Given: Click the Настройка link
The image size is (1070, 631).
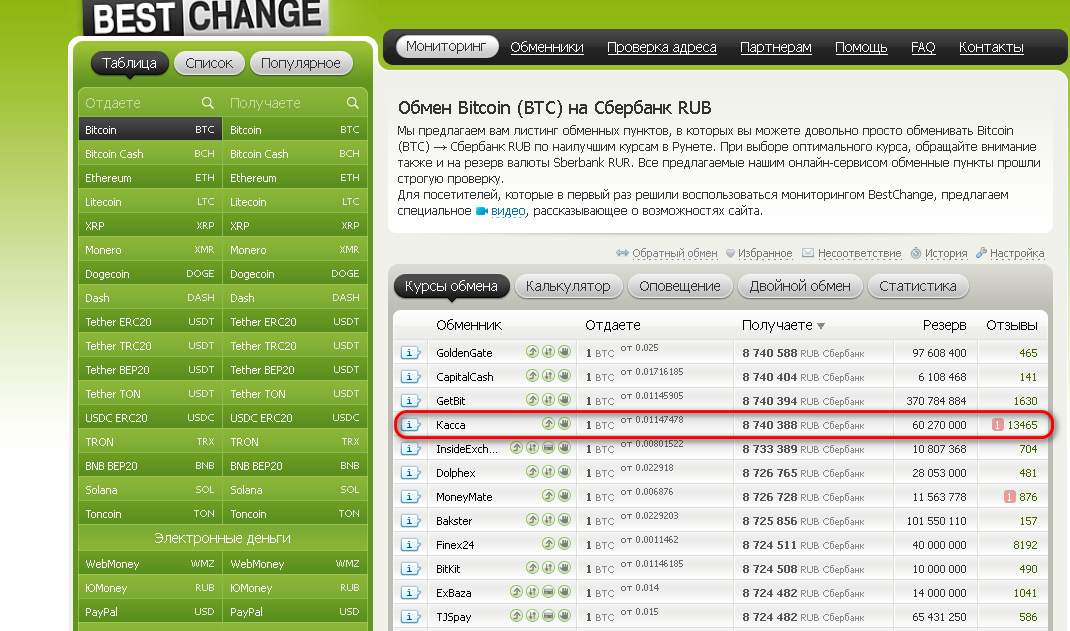Looking at the screenshot, I should pos(1017,253).
